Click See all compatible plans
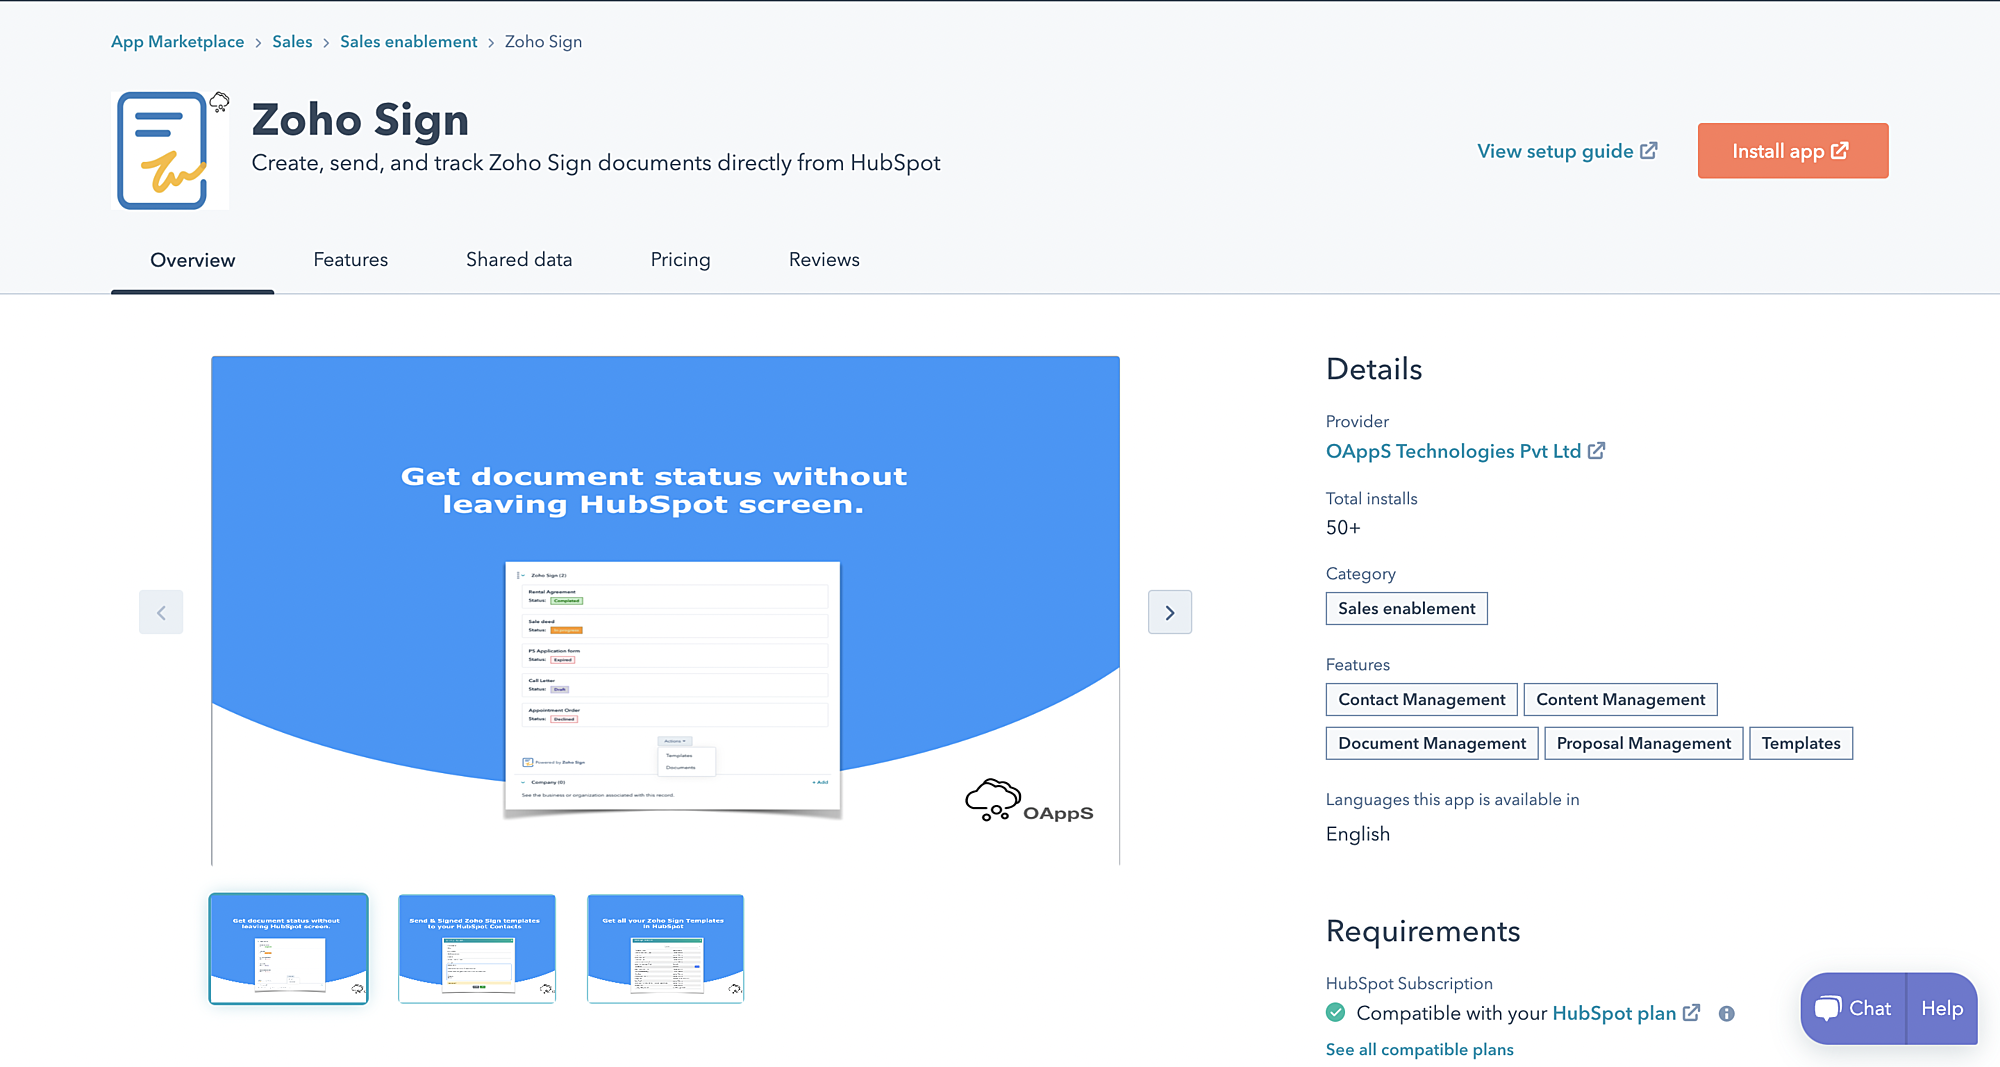2000x1067 pixels. click(x=1420, y=1050)
